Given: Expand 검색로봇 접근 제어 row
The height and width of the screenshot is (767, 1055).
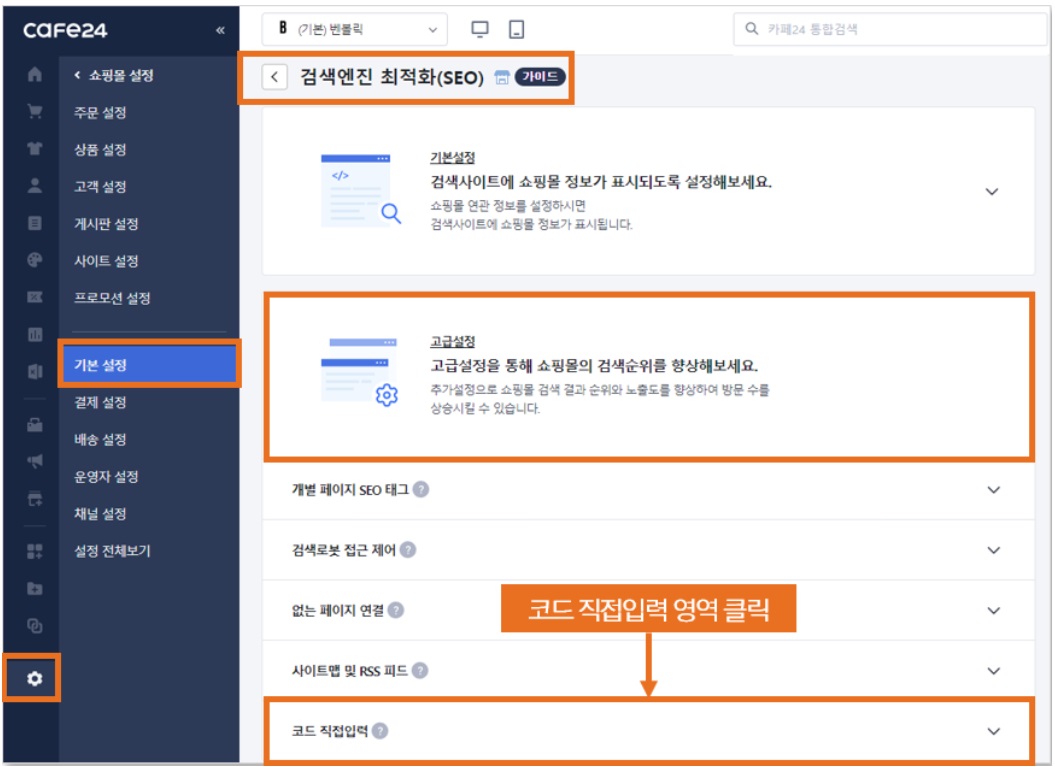Looking at the screenshot, I should point(994,550).
